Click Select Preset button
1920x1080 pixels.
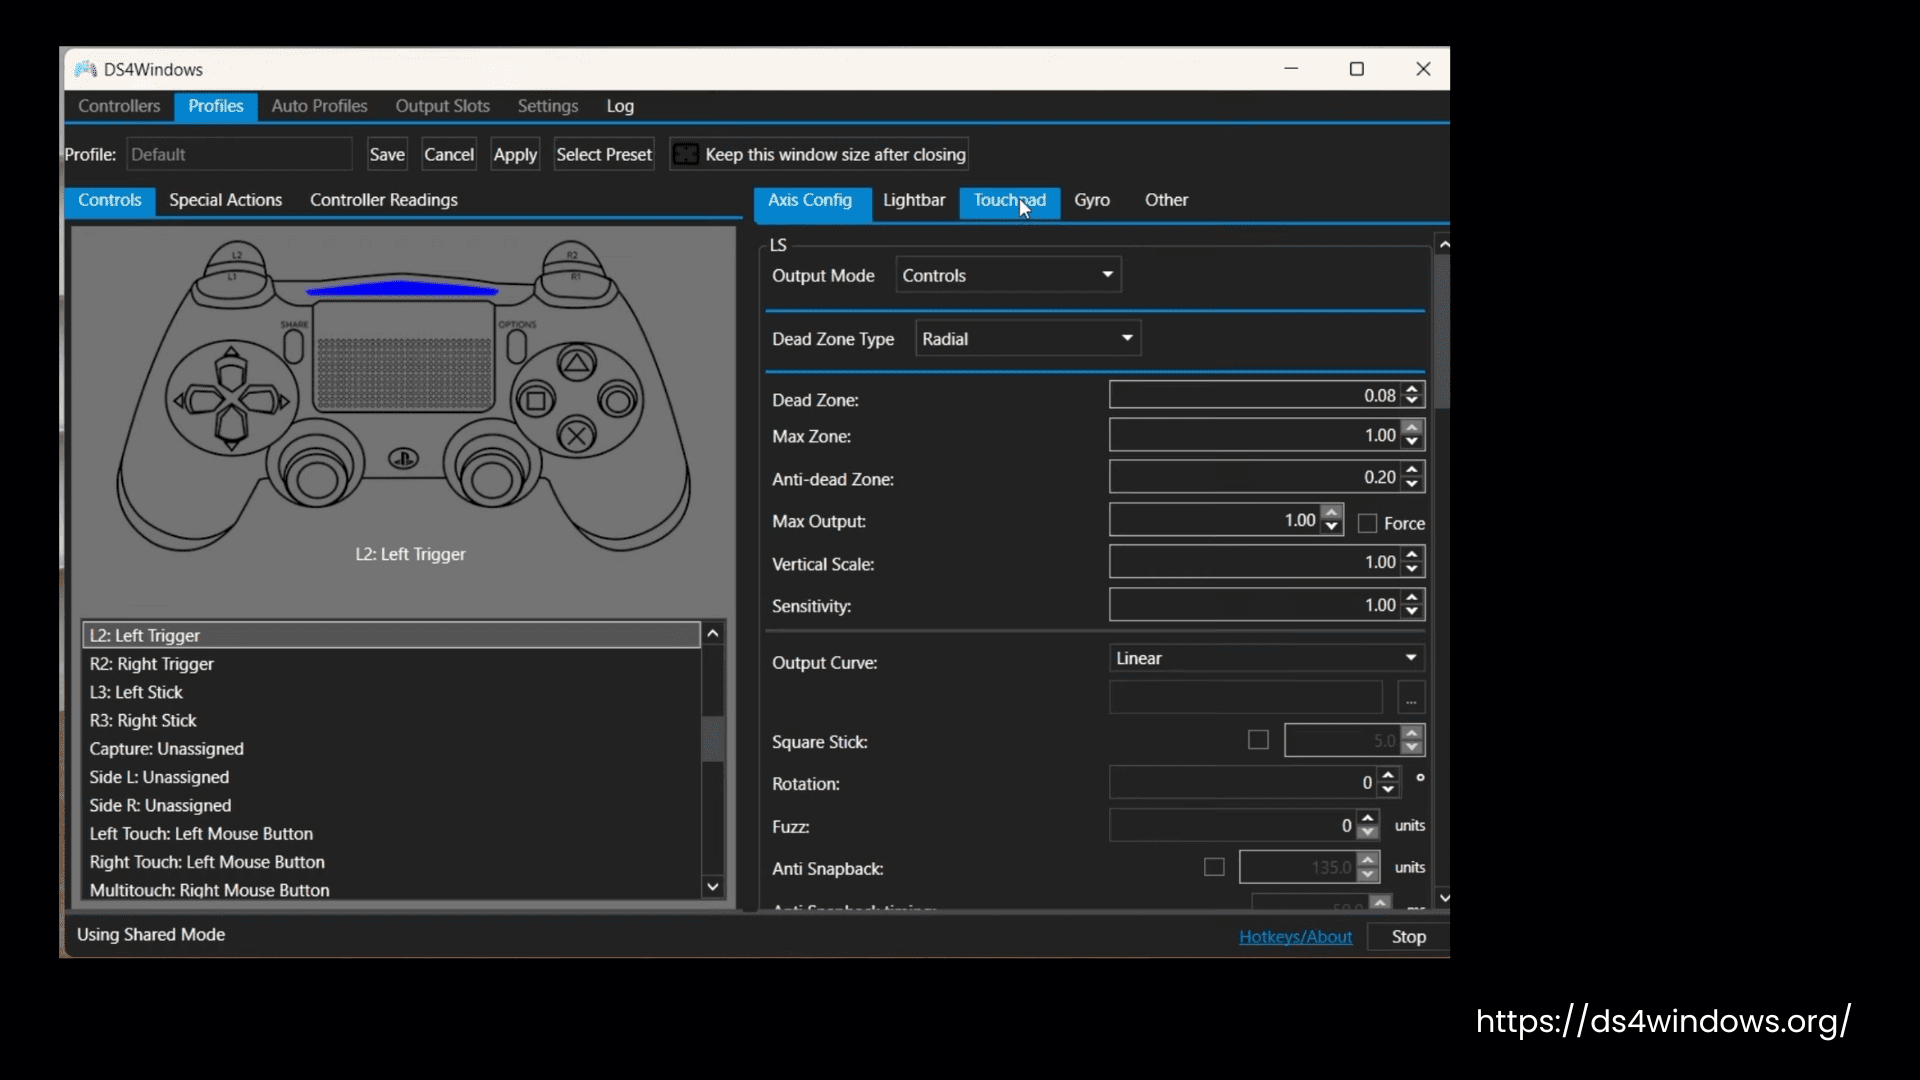coord(604,154)
